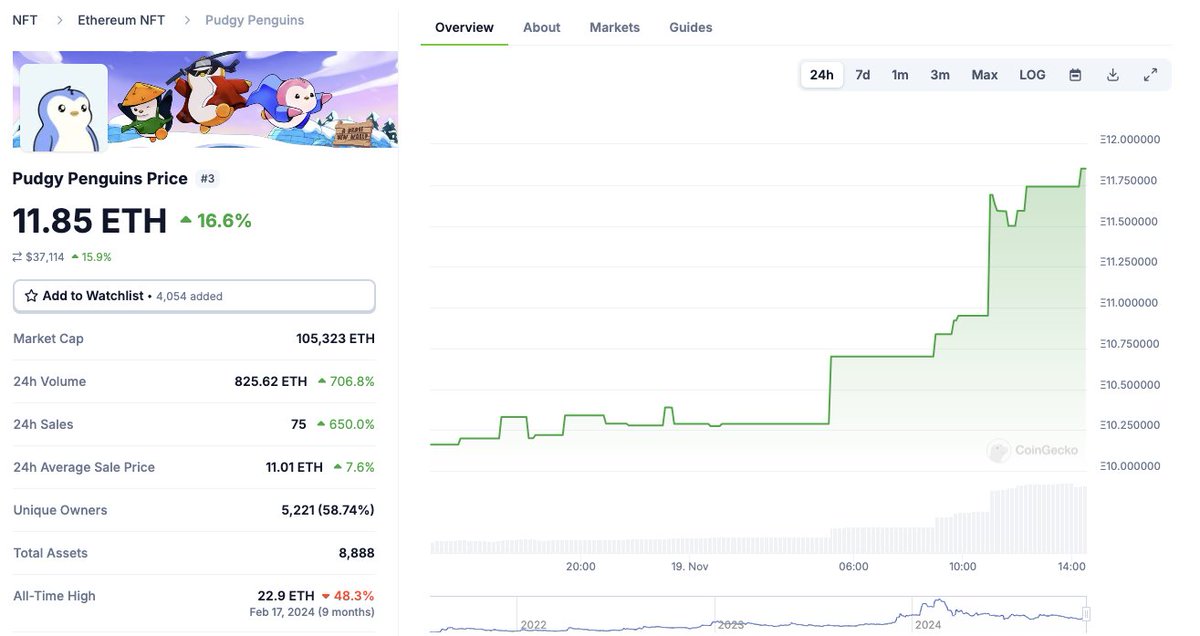Click the currency conversion swap icon near $37,114
Screen dimensions: 1200x636
(17, 256)
